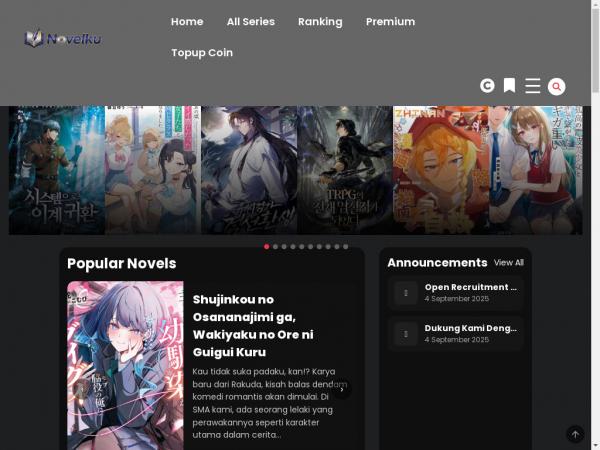Open the Premium menu item
The width and height of the screenshot is (600, 450).
click(x=390, y=22)
